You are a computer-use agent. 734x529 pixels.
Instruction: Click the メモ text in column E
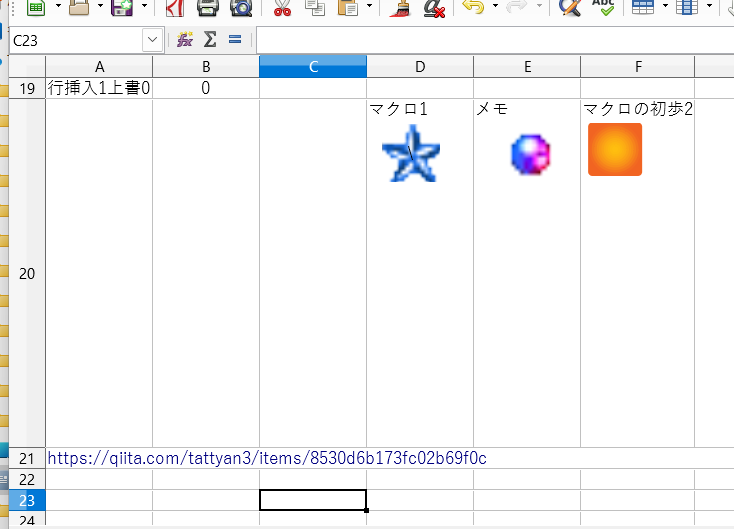[x=492, y=109]
